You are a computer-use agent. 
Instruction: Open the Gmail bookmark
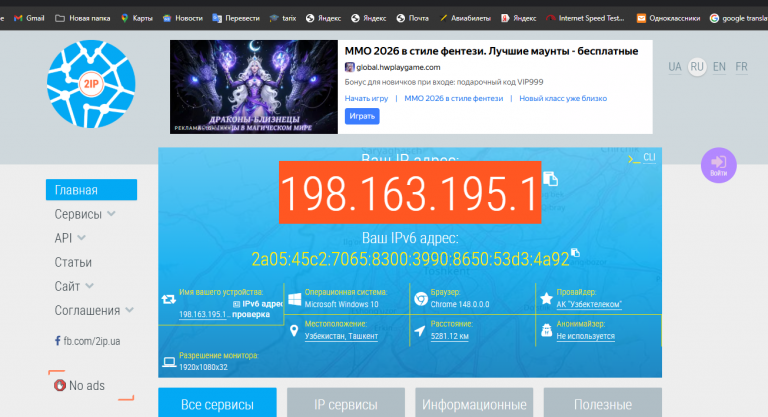[29, 18]
